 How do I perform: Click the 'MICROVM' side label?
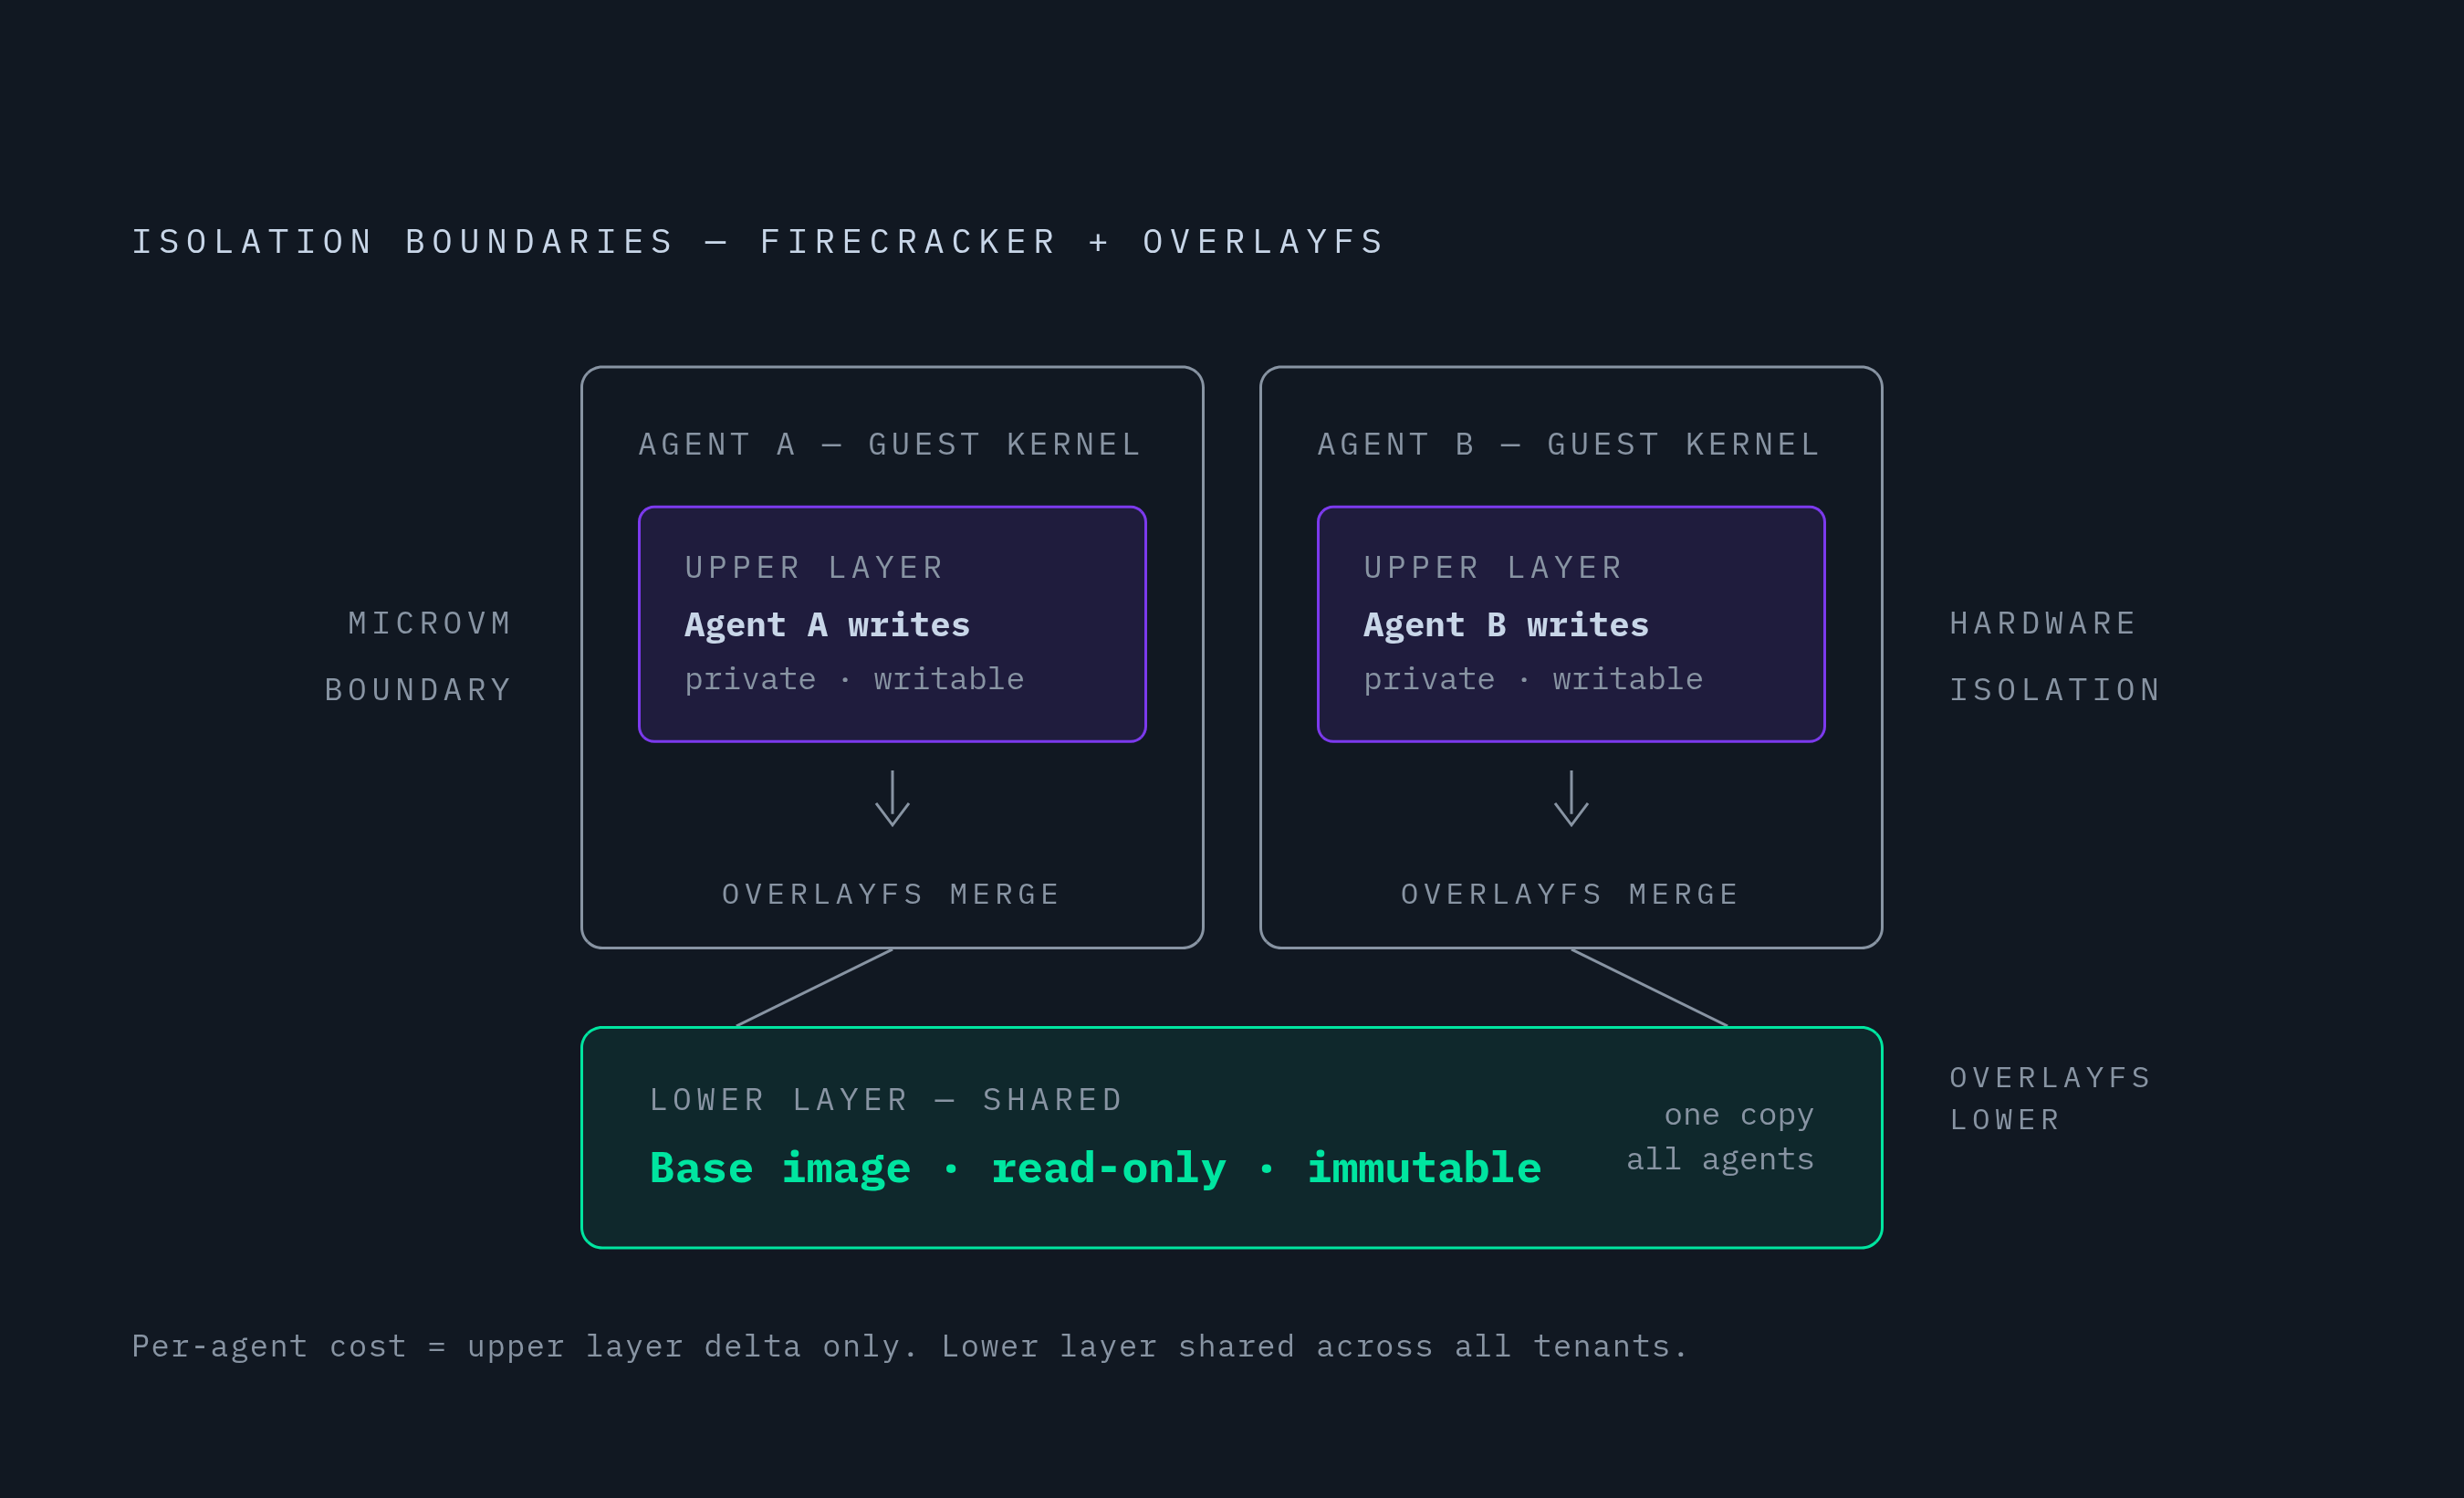(x=430, y=623)
